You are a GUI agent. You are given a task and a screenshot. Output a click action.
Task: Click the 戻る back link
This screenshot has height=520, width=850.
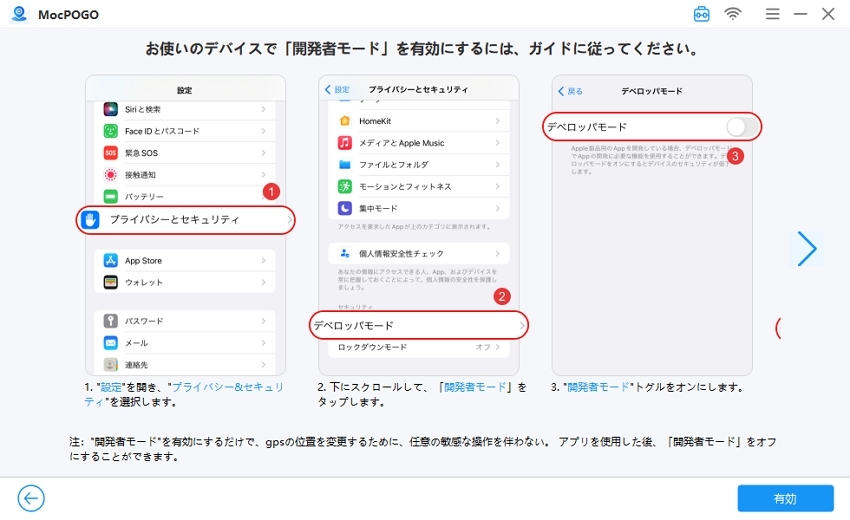[x=570, y=91]
